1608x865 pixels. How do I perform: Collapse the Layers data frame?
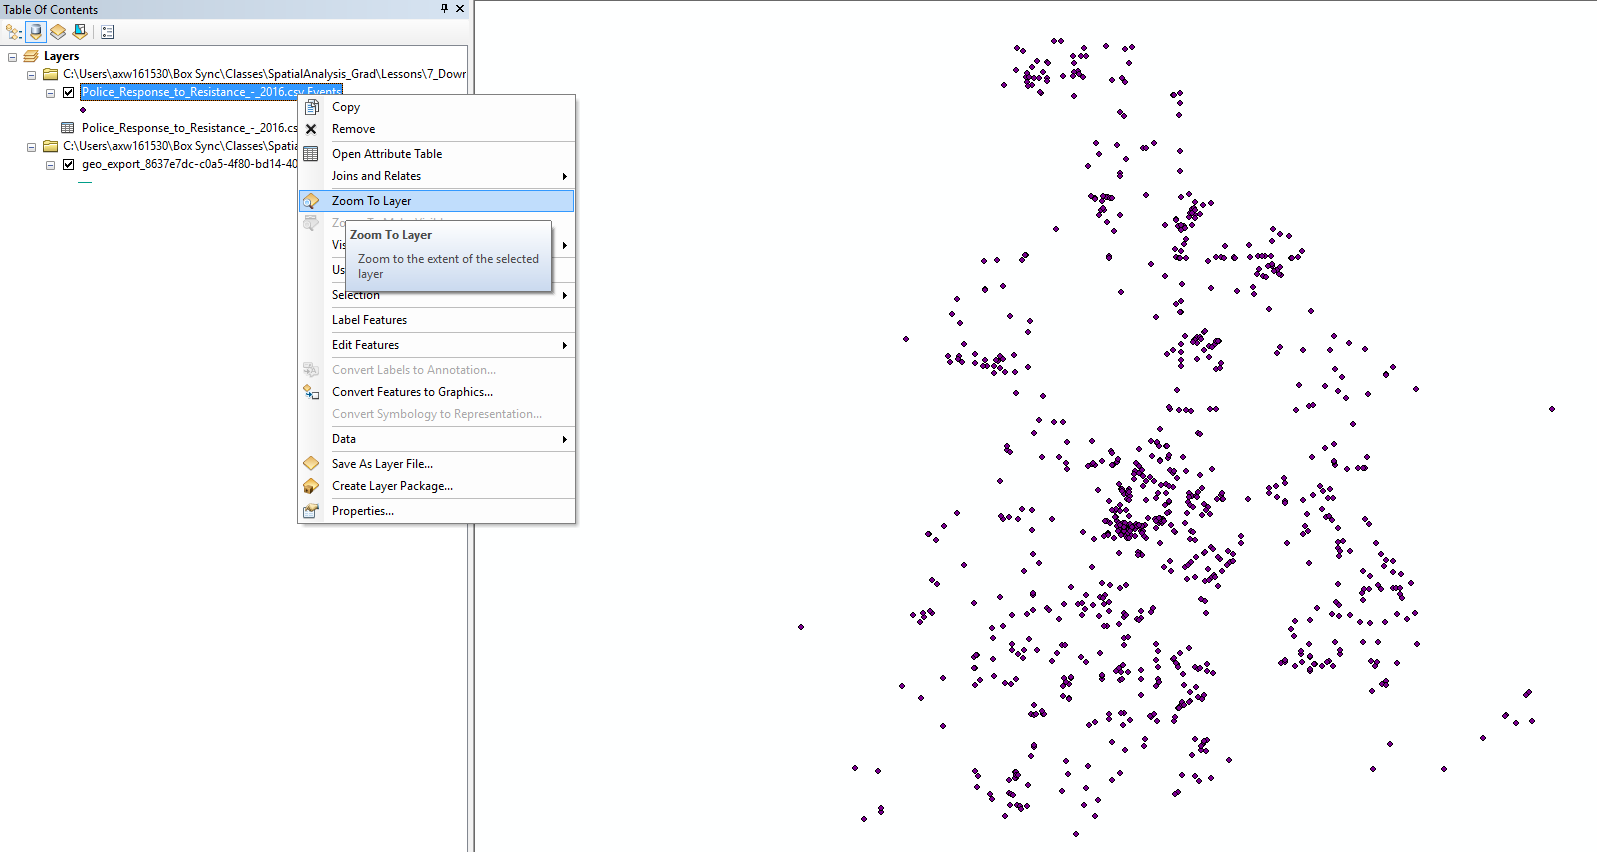(12, 57)
